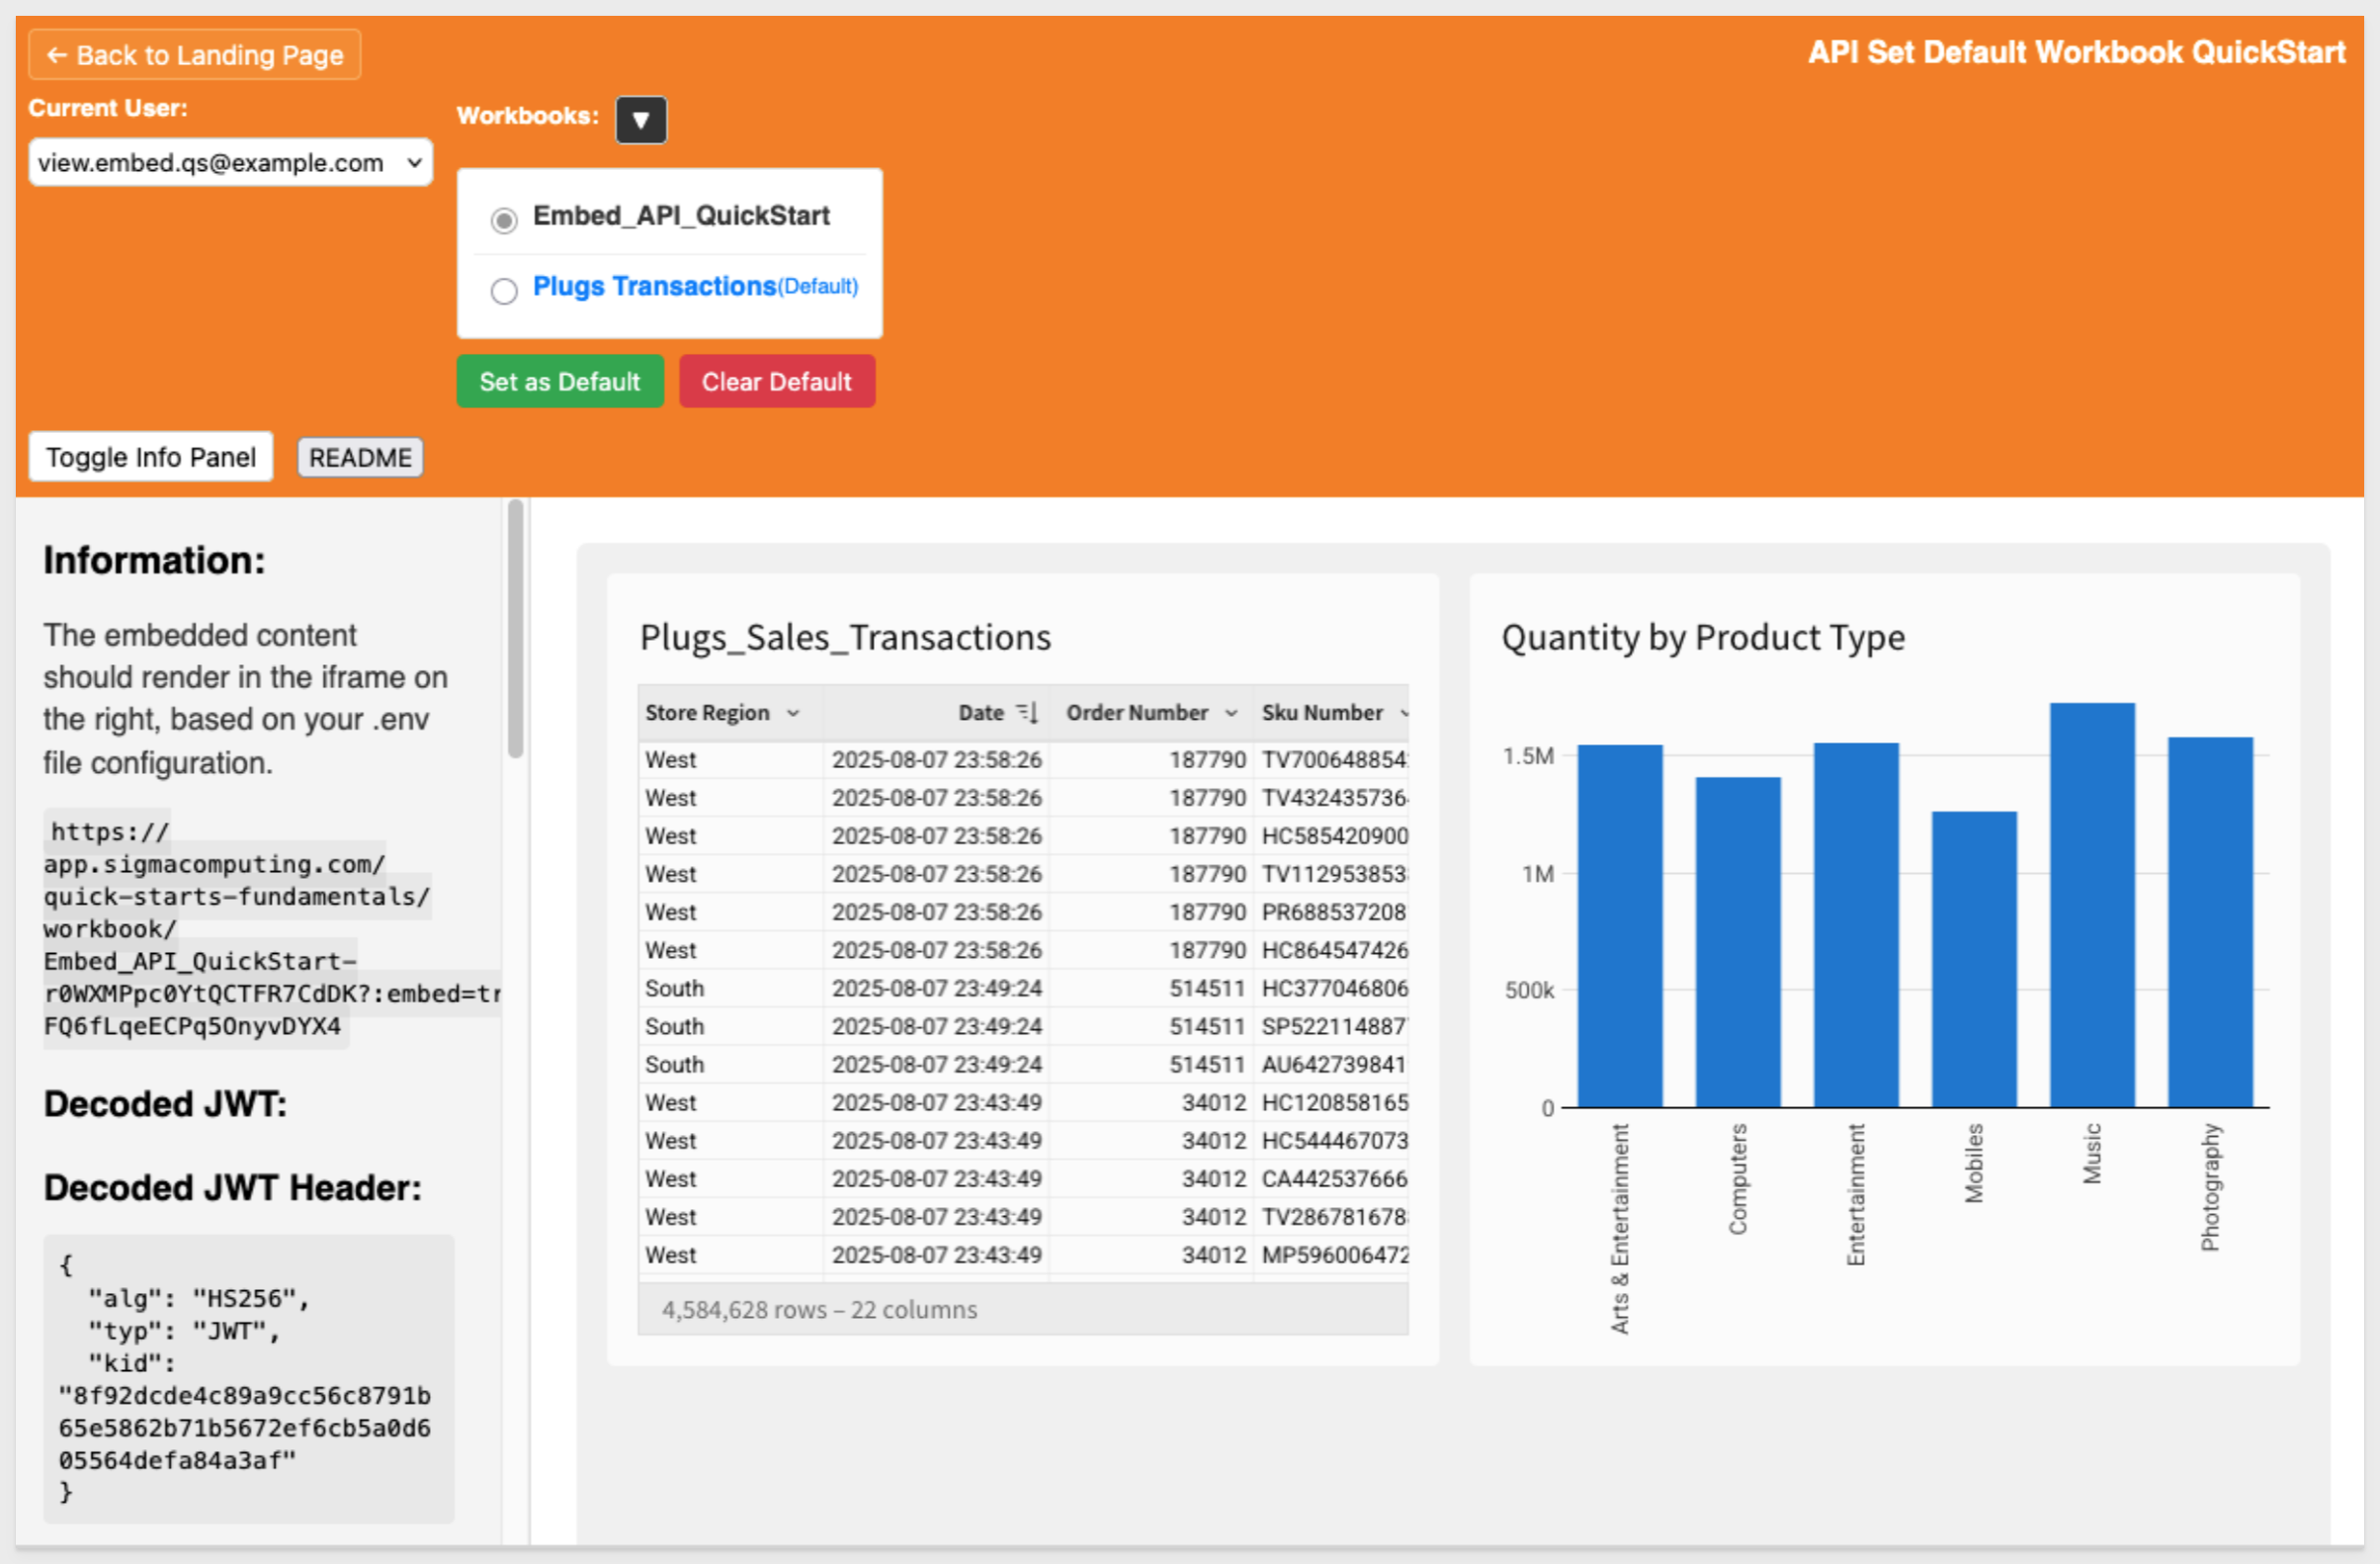Select the Plugs Transactions radio button

[x=504, y=291]
